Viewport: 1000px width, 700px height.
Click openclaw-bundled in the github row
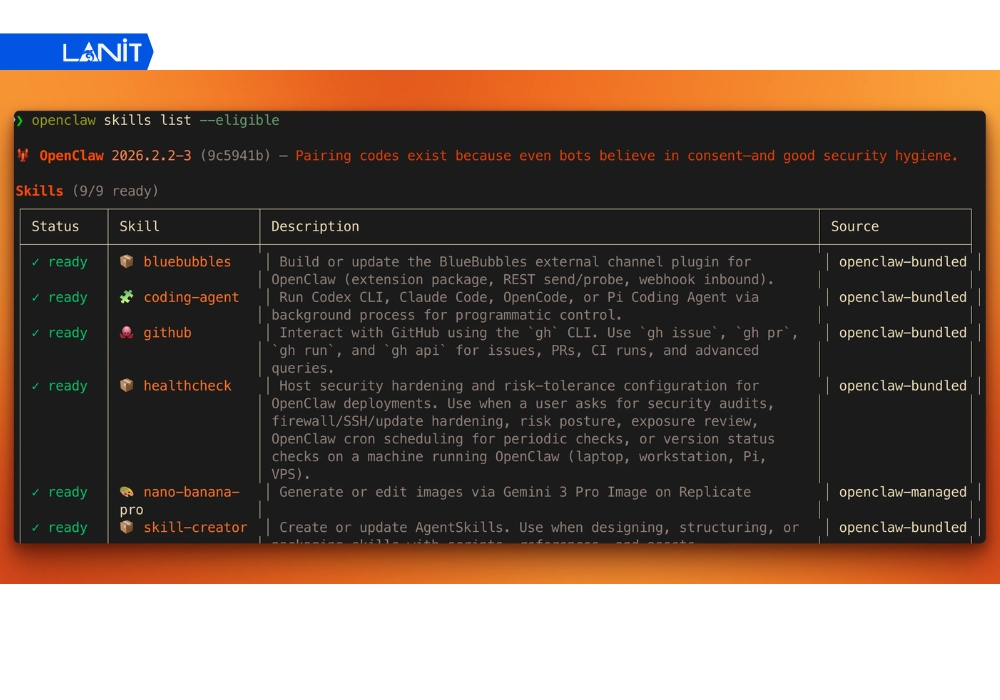(x=902, y=333)
